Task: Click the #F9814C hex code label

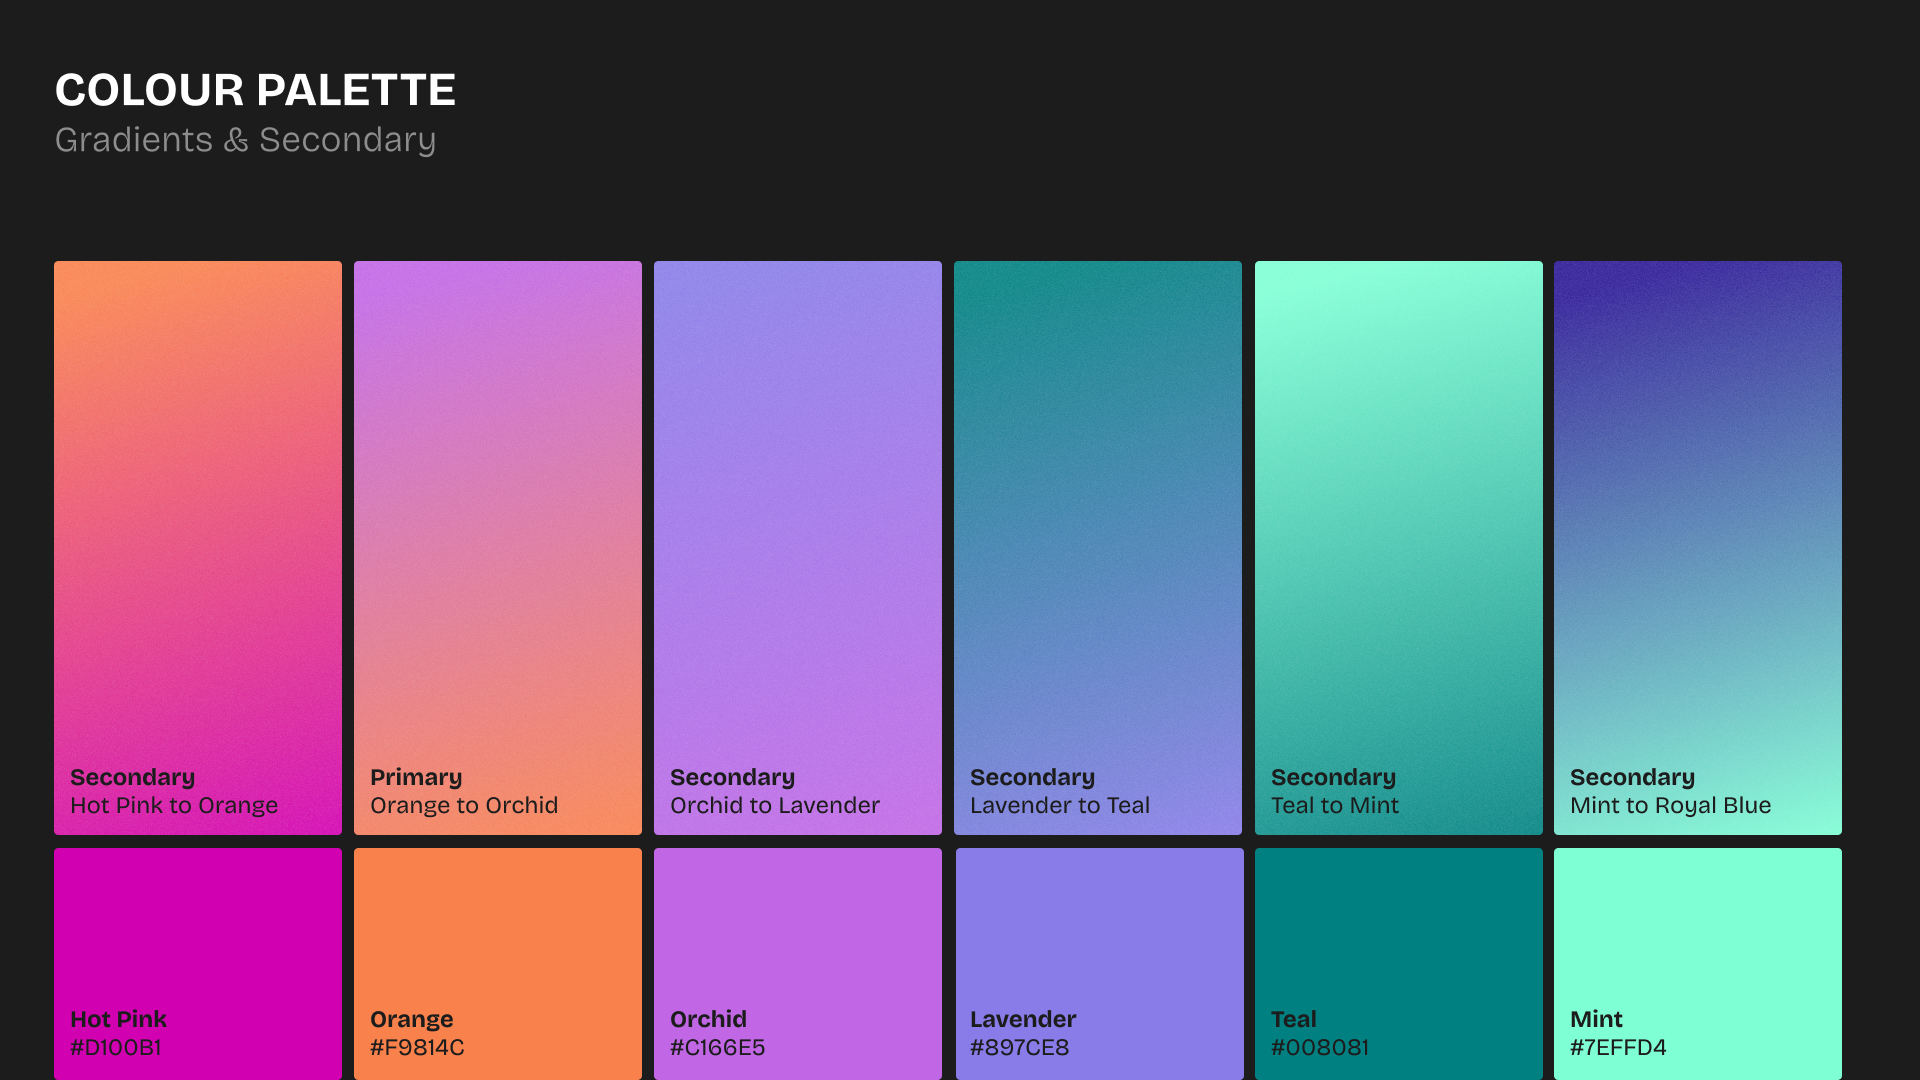Action: (417, 1047)
